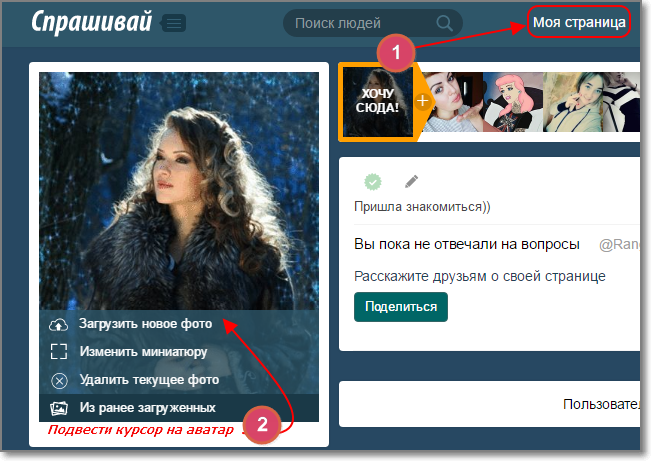
Task: Click the large profile avatar photo
Action: [179, 191]
